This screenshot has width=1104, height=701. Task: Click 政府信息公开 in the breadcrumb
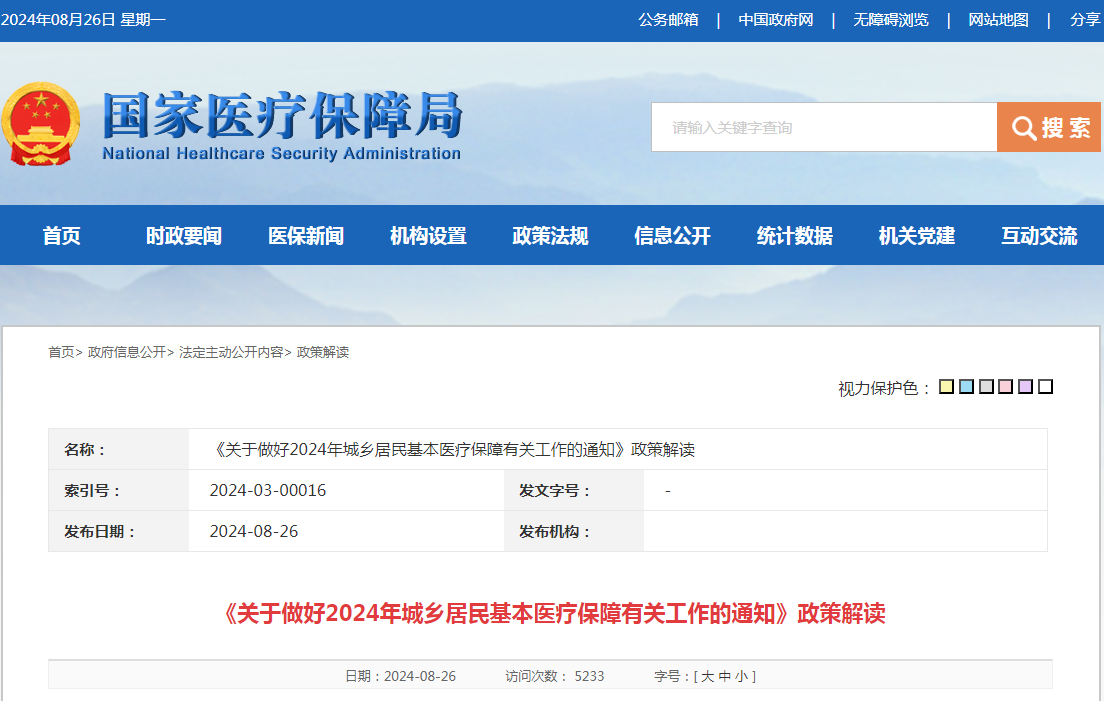point(126,352)
